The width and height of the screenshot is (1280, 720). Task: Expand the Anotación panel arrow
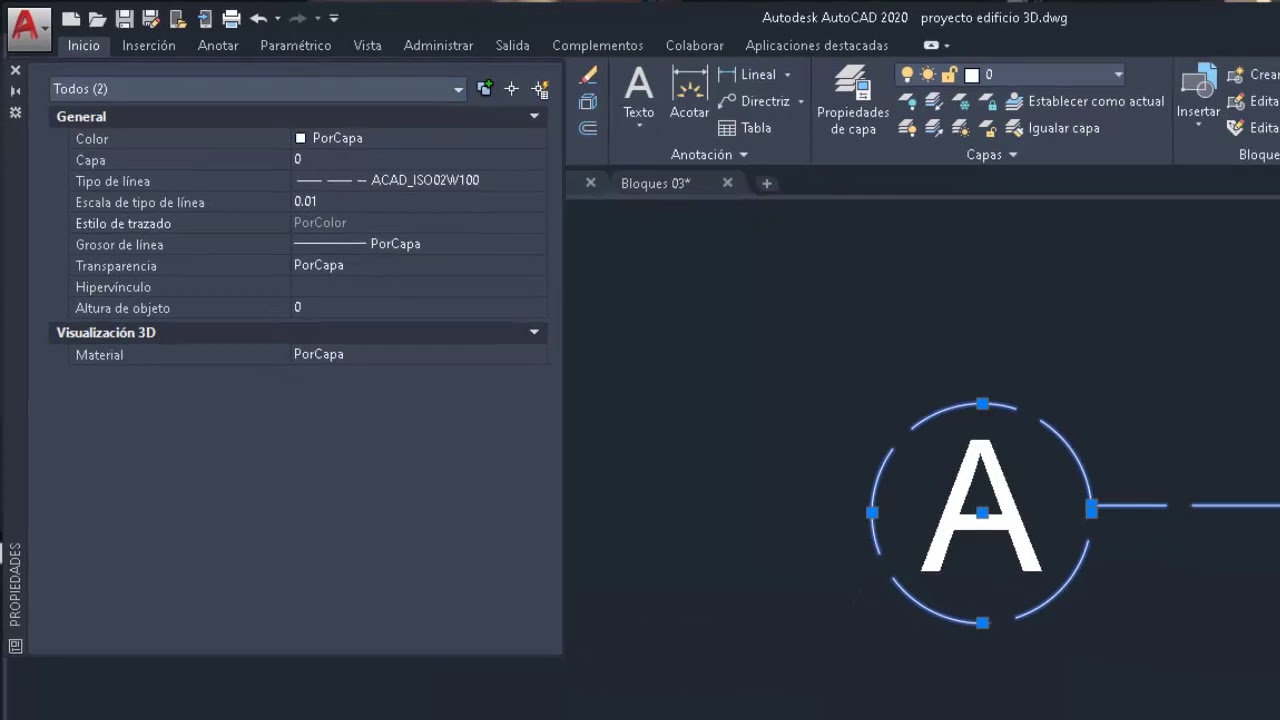point(743,155)
